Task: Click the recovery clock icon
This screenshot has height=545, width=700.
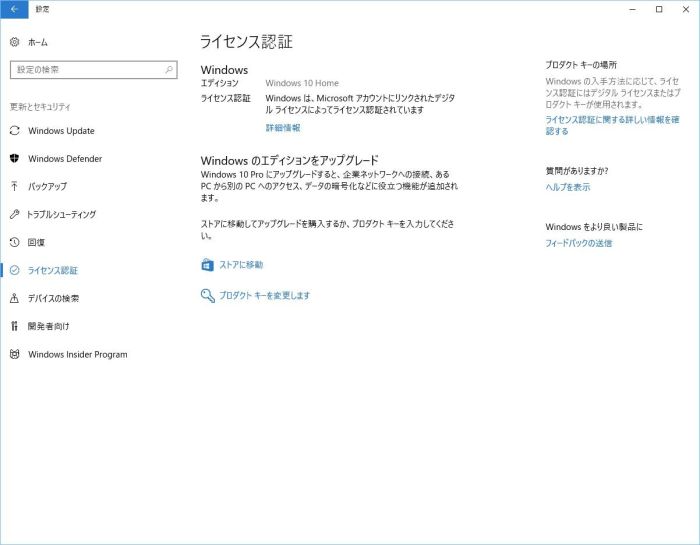Action: [x=14, y=242]
